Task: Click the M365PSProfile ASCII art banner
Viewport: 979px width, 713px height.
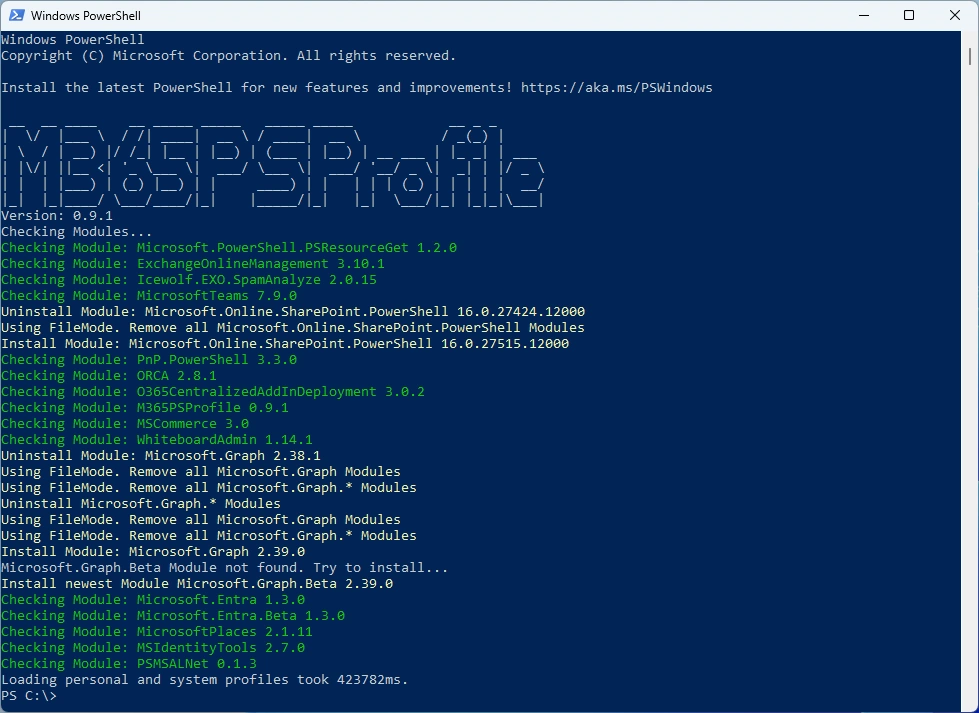Action: (x=273, y=165)
